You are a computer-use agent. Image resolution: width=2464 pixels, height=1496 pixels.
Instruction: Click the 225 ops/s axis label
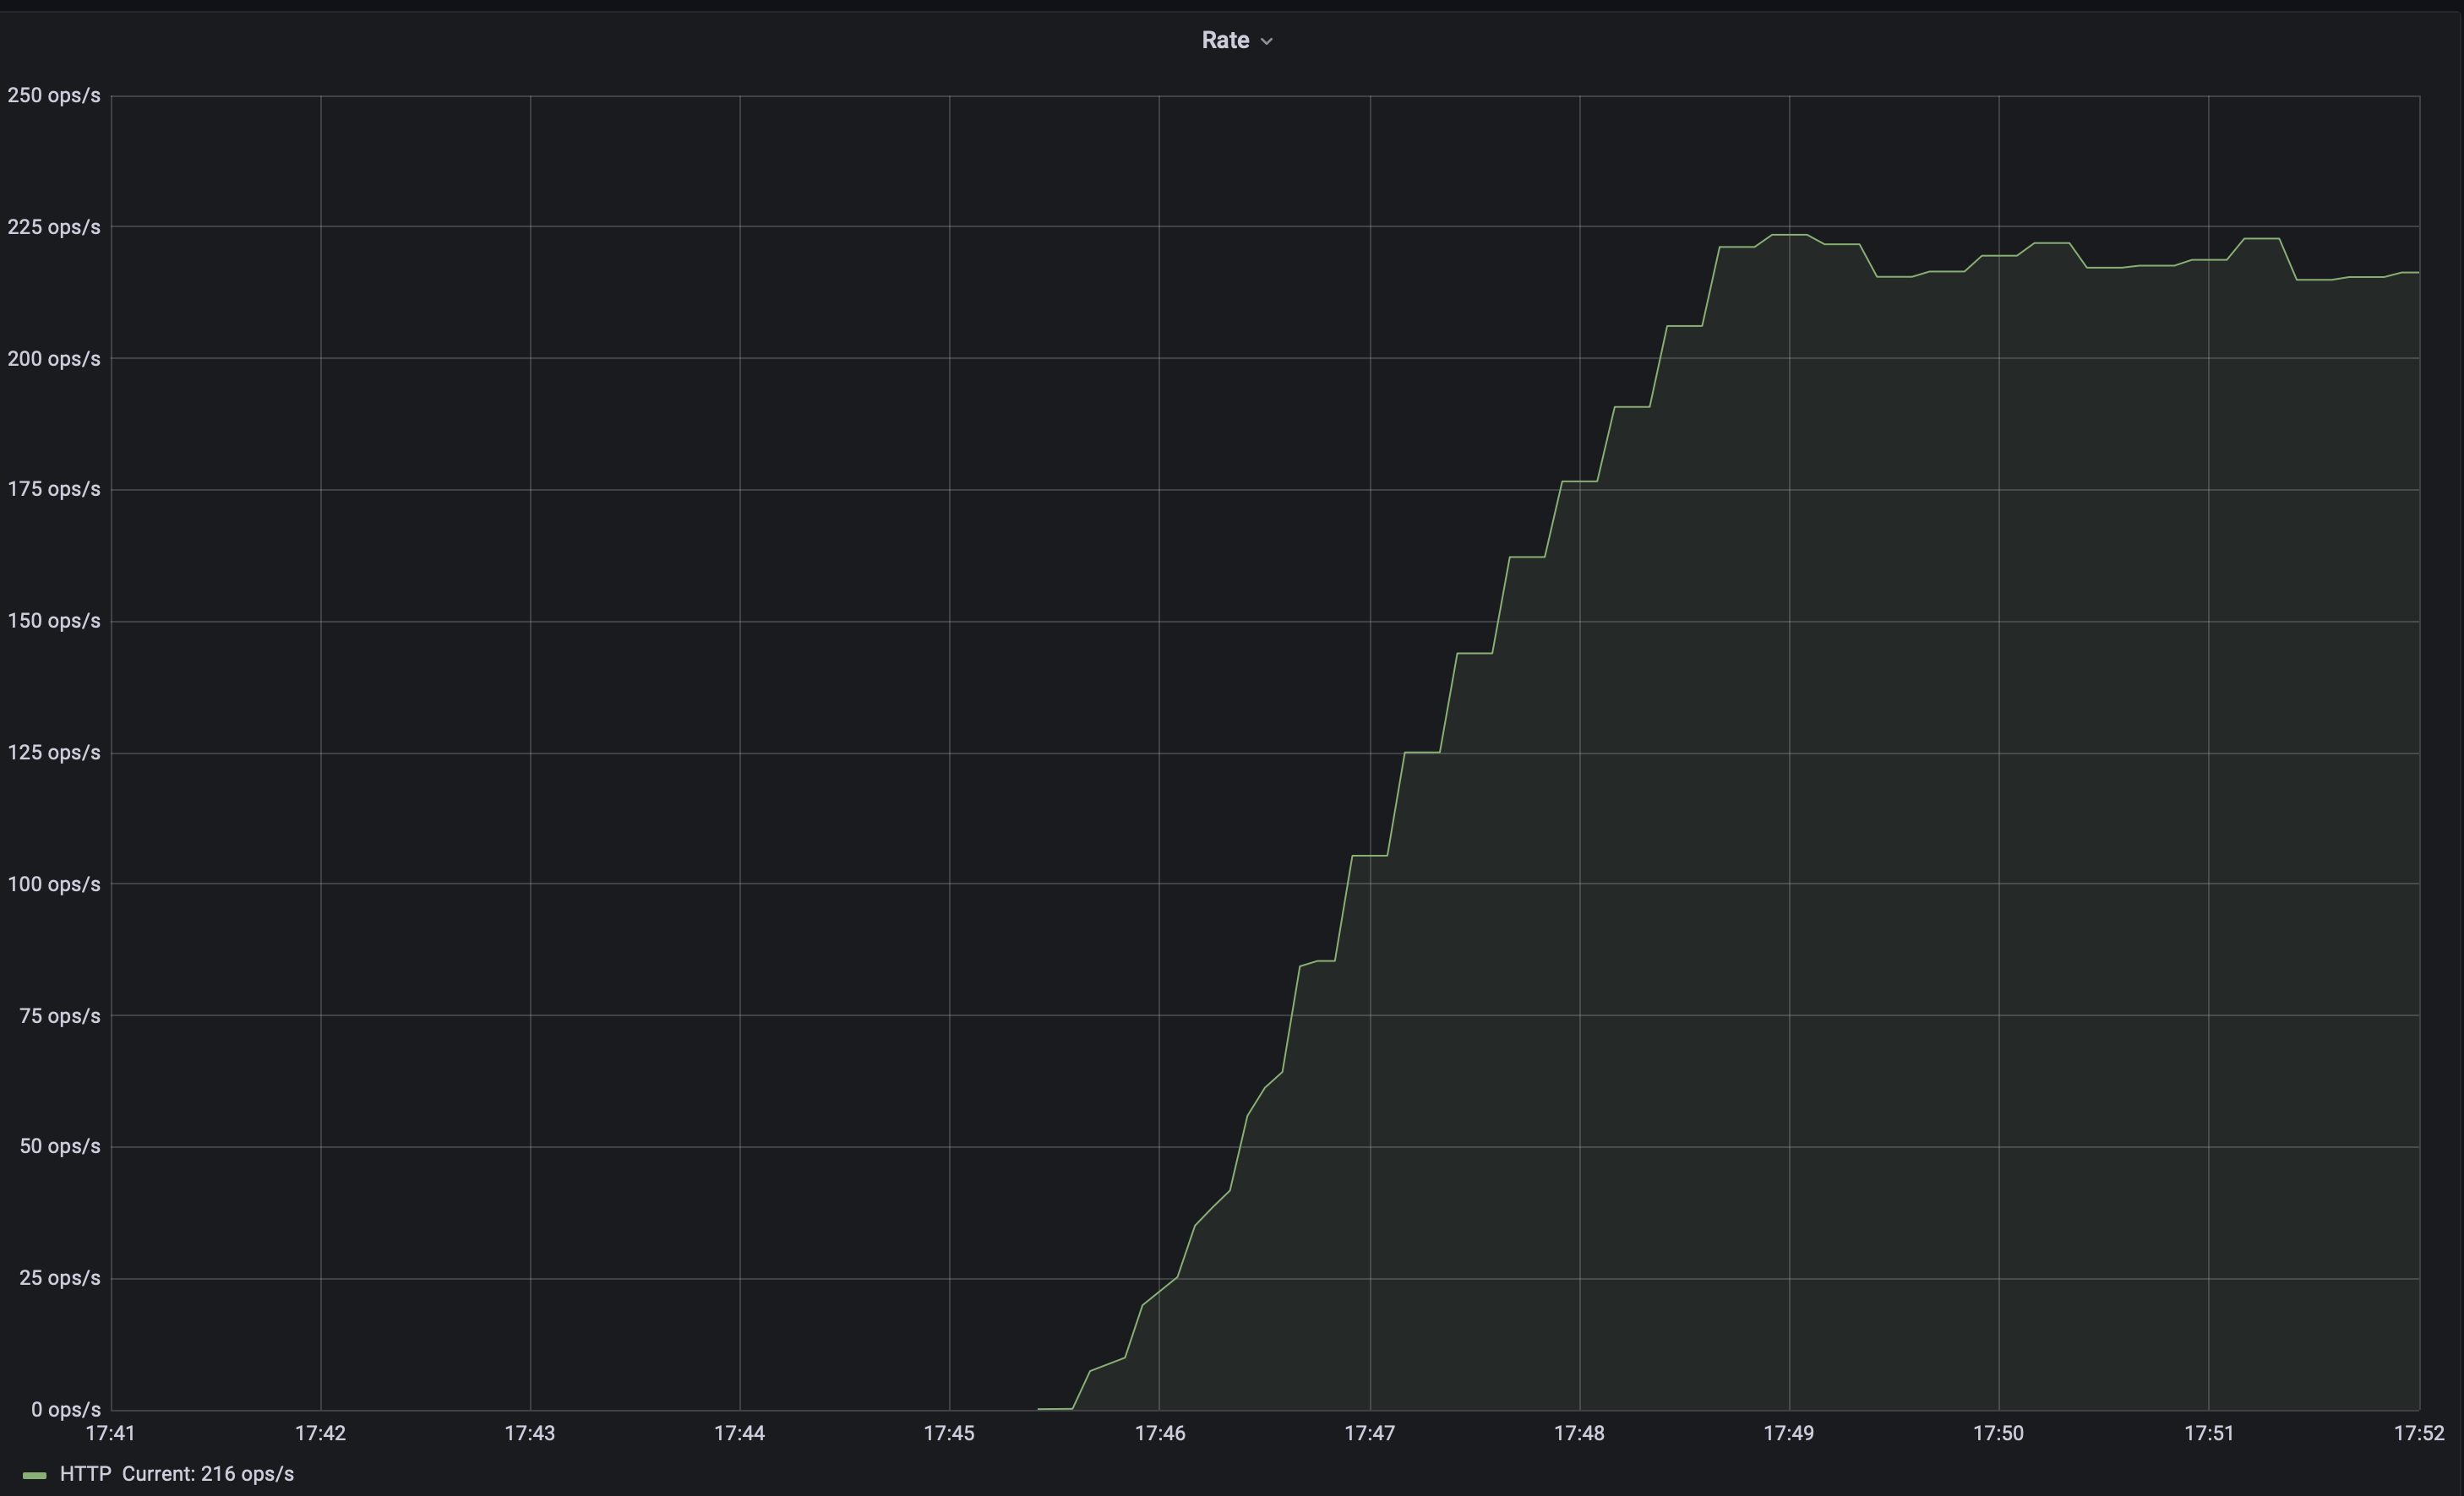pos(54,227)
